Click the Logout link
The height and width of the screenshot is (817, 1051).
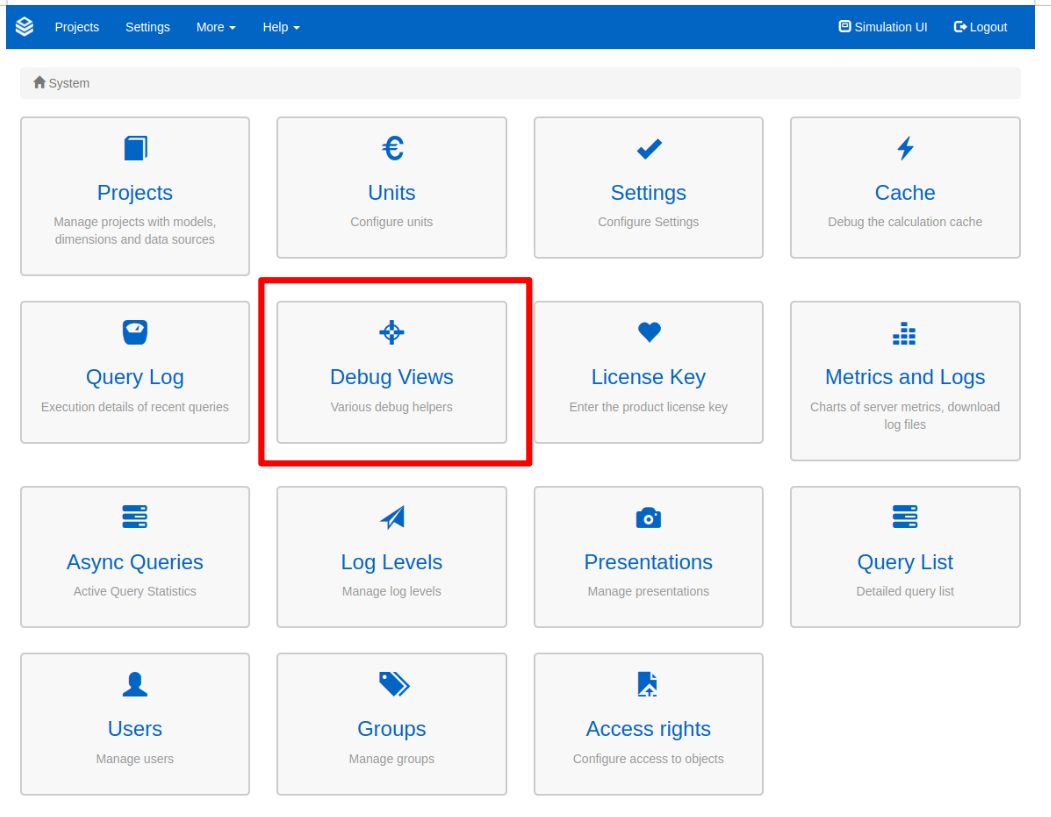tap(980, 27)
